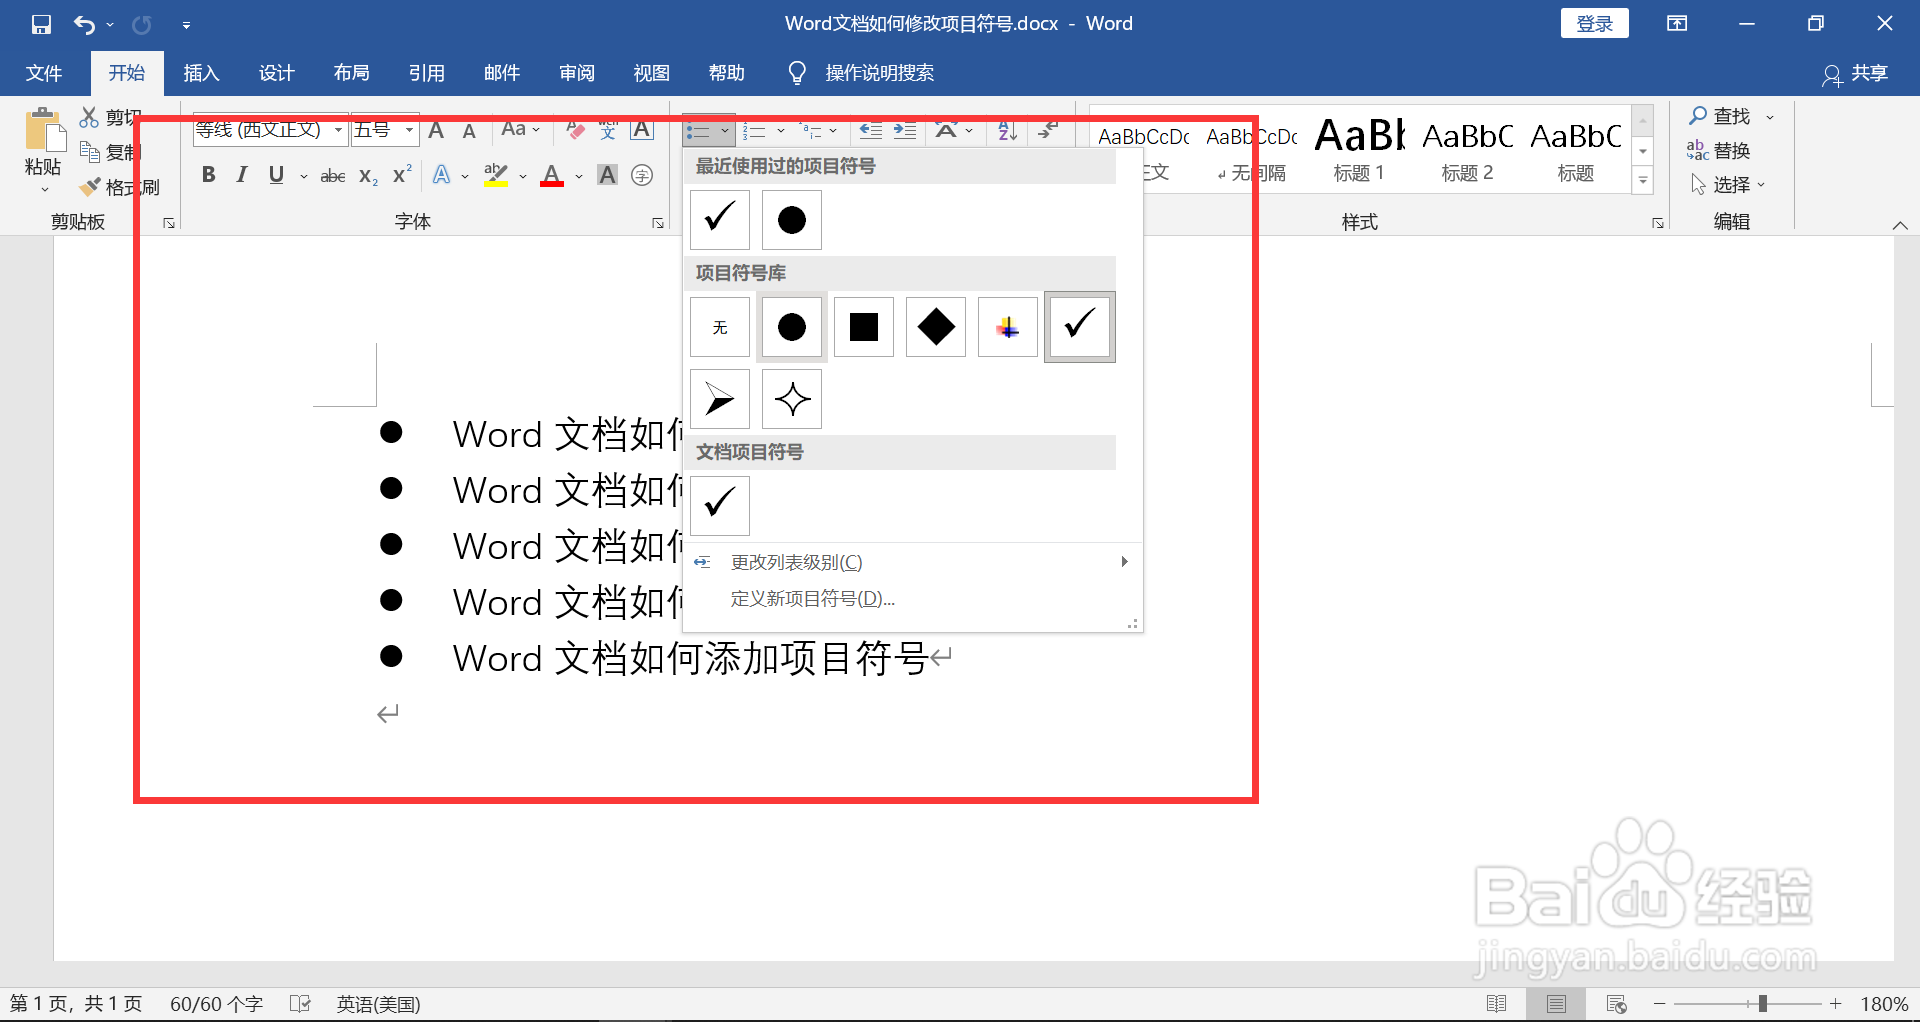Undo the last action

coord(84,24)
